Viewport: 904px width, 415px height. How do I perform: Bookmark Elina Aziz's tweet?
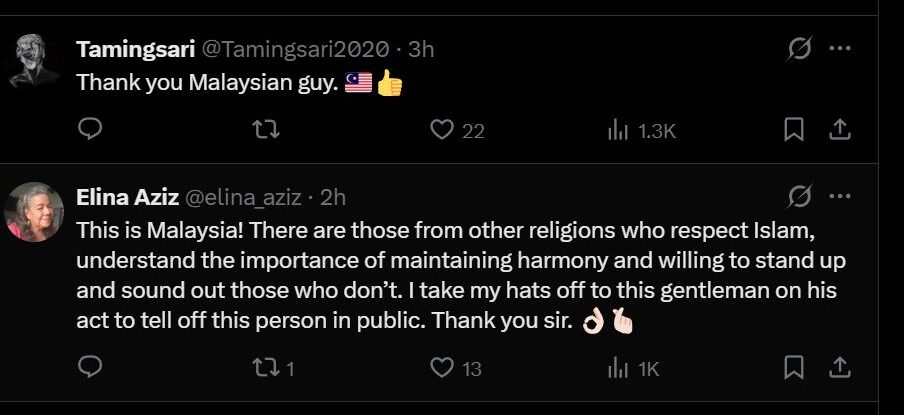794,367
